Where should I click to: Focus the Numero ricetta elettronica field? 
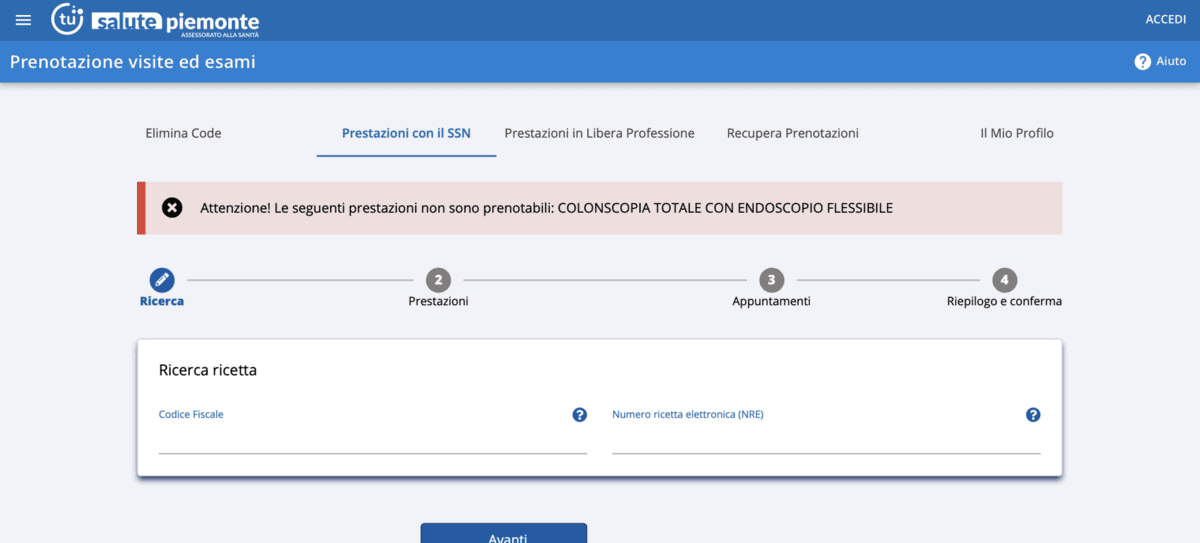[826, 441]
